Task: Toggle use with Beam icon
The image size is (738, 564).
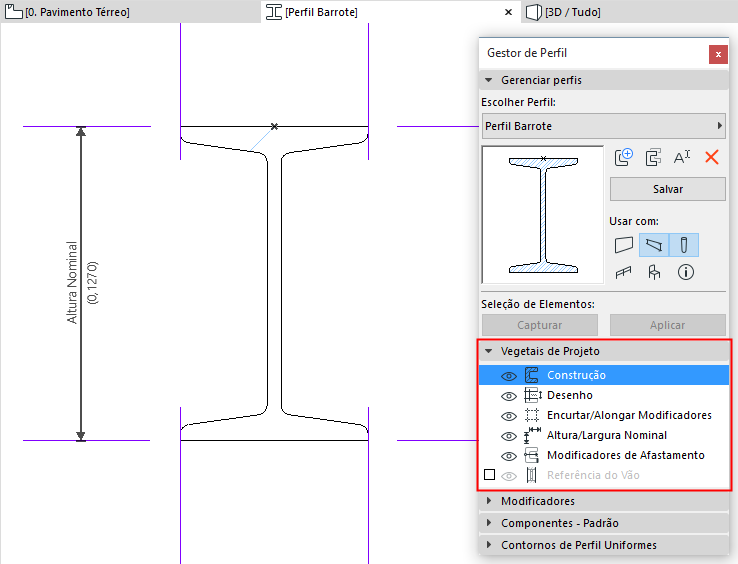Action: click(x=654, y=245)
